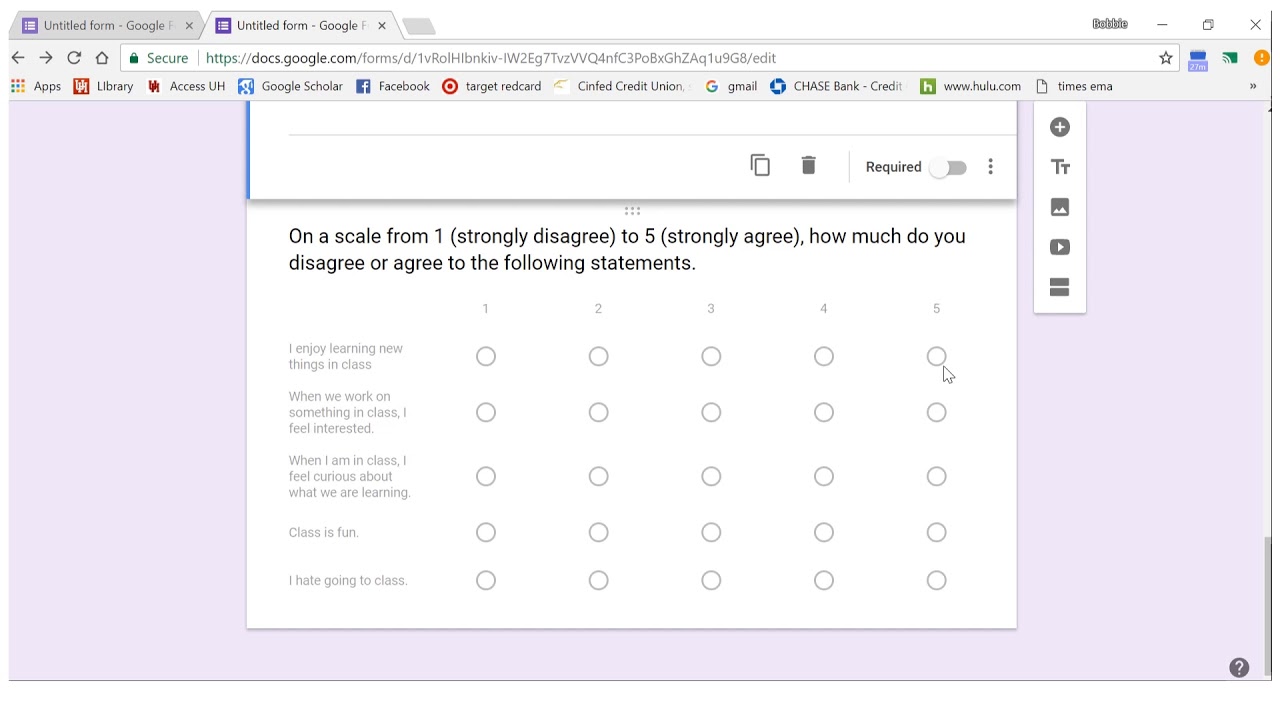1280x720 pixels.
Task: Duplicate the question with the copy icon
Action: (760, 166)
